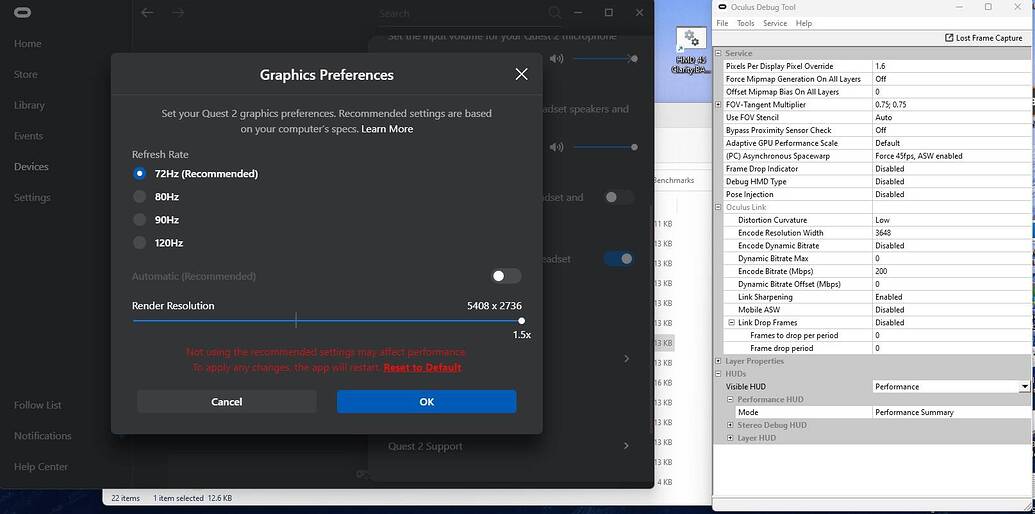The height and width of the screenshot is (514, 1035).
Task: Click the forward arrow in Oculus app
Action: [x=178, y=13]
